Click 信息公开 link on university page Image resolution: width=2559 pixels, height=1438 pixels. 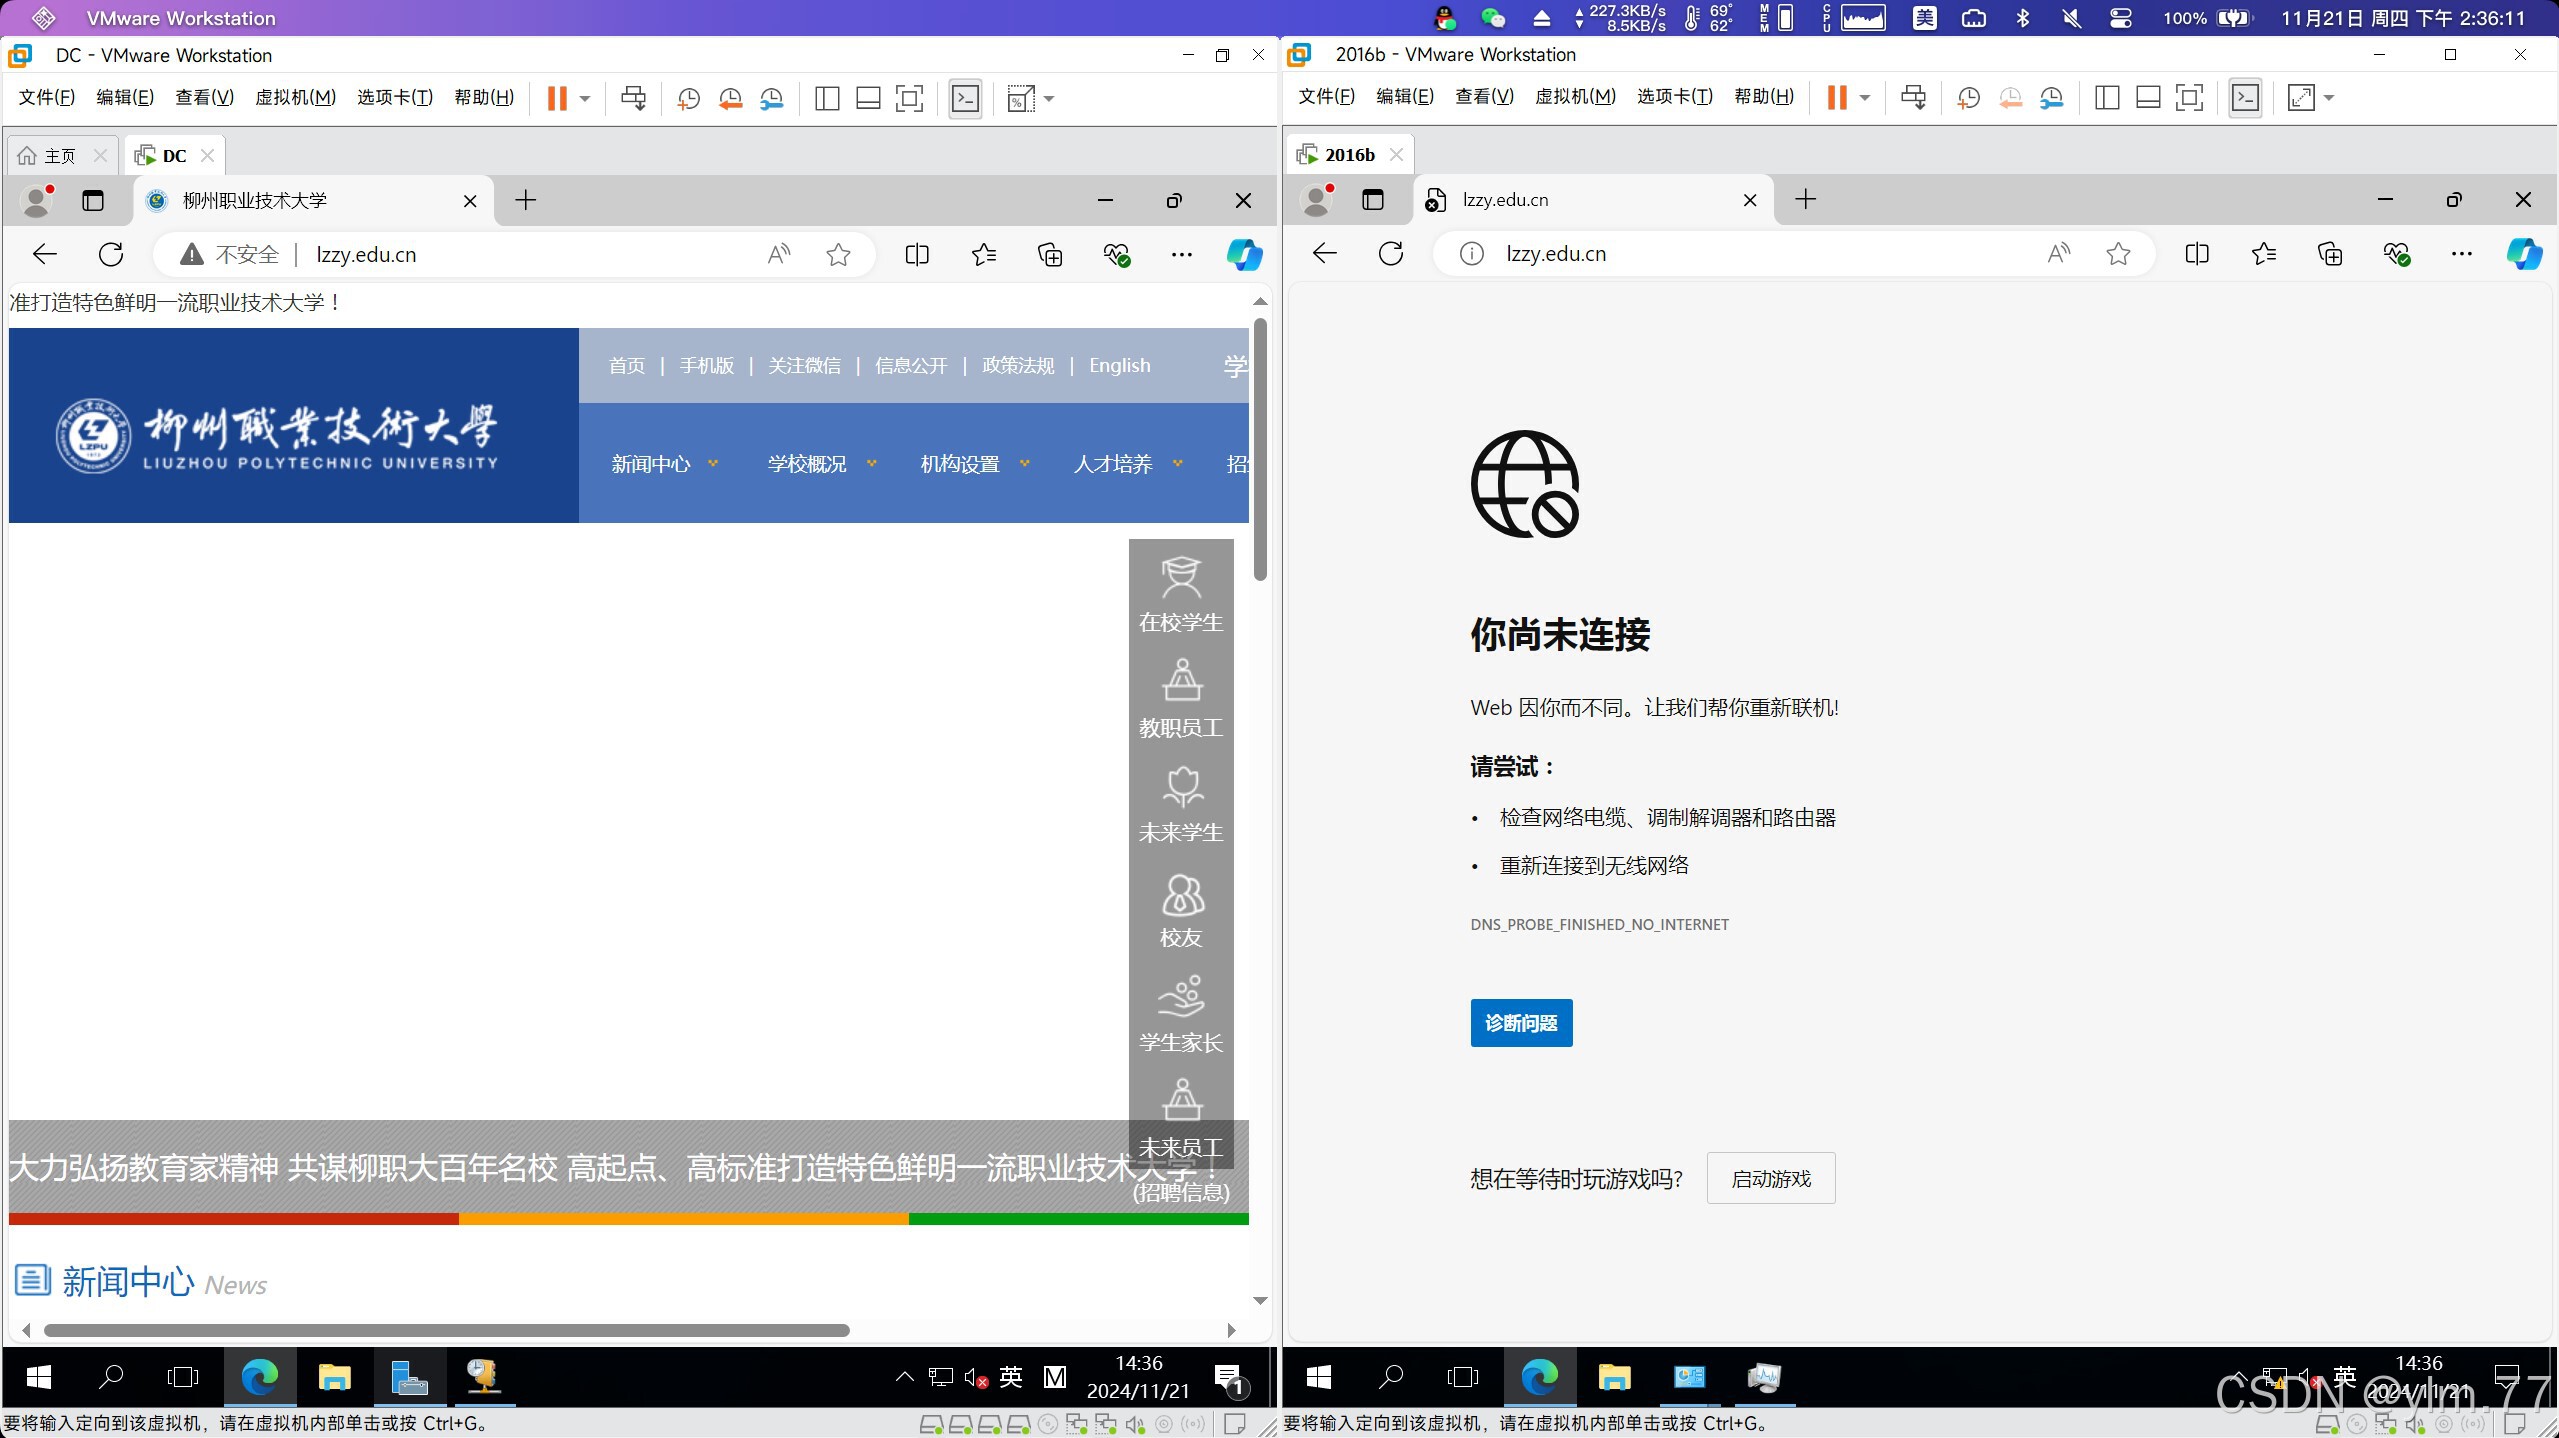point(911,365)
